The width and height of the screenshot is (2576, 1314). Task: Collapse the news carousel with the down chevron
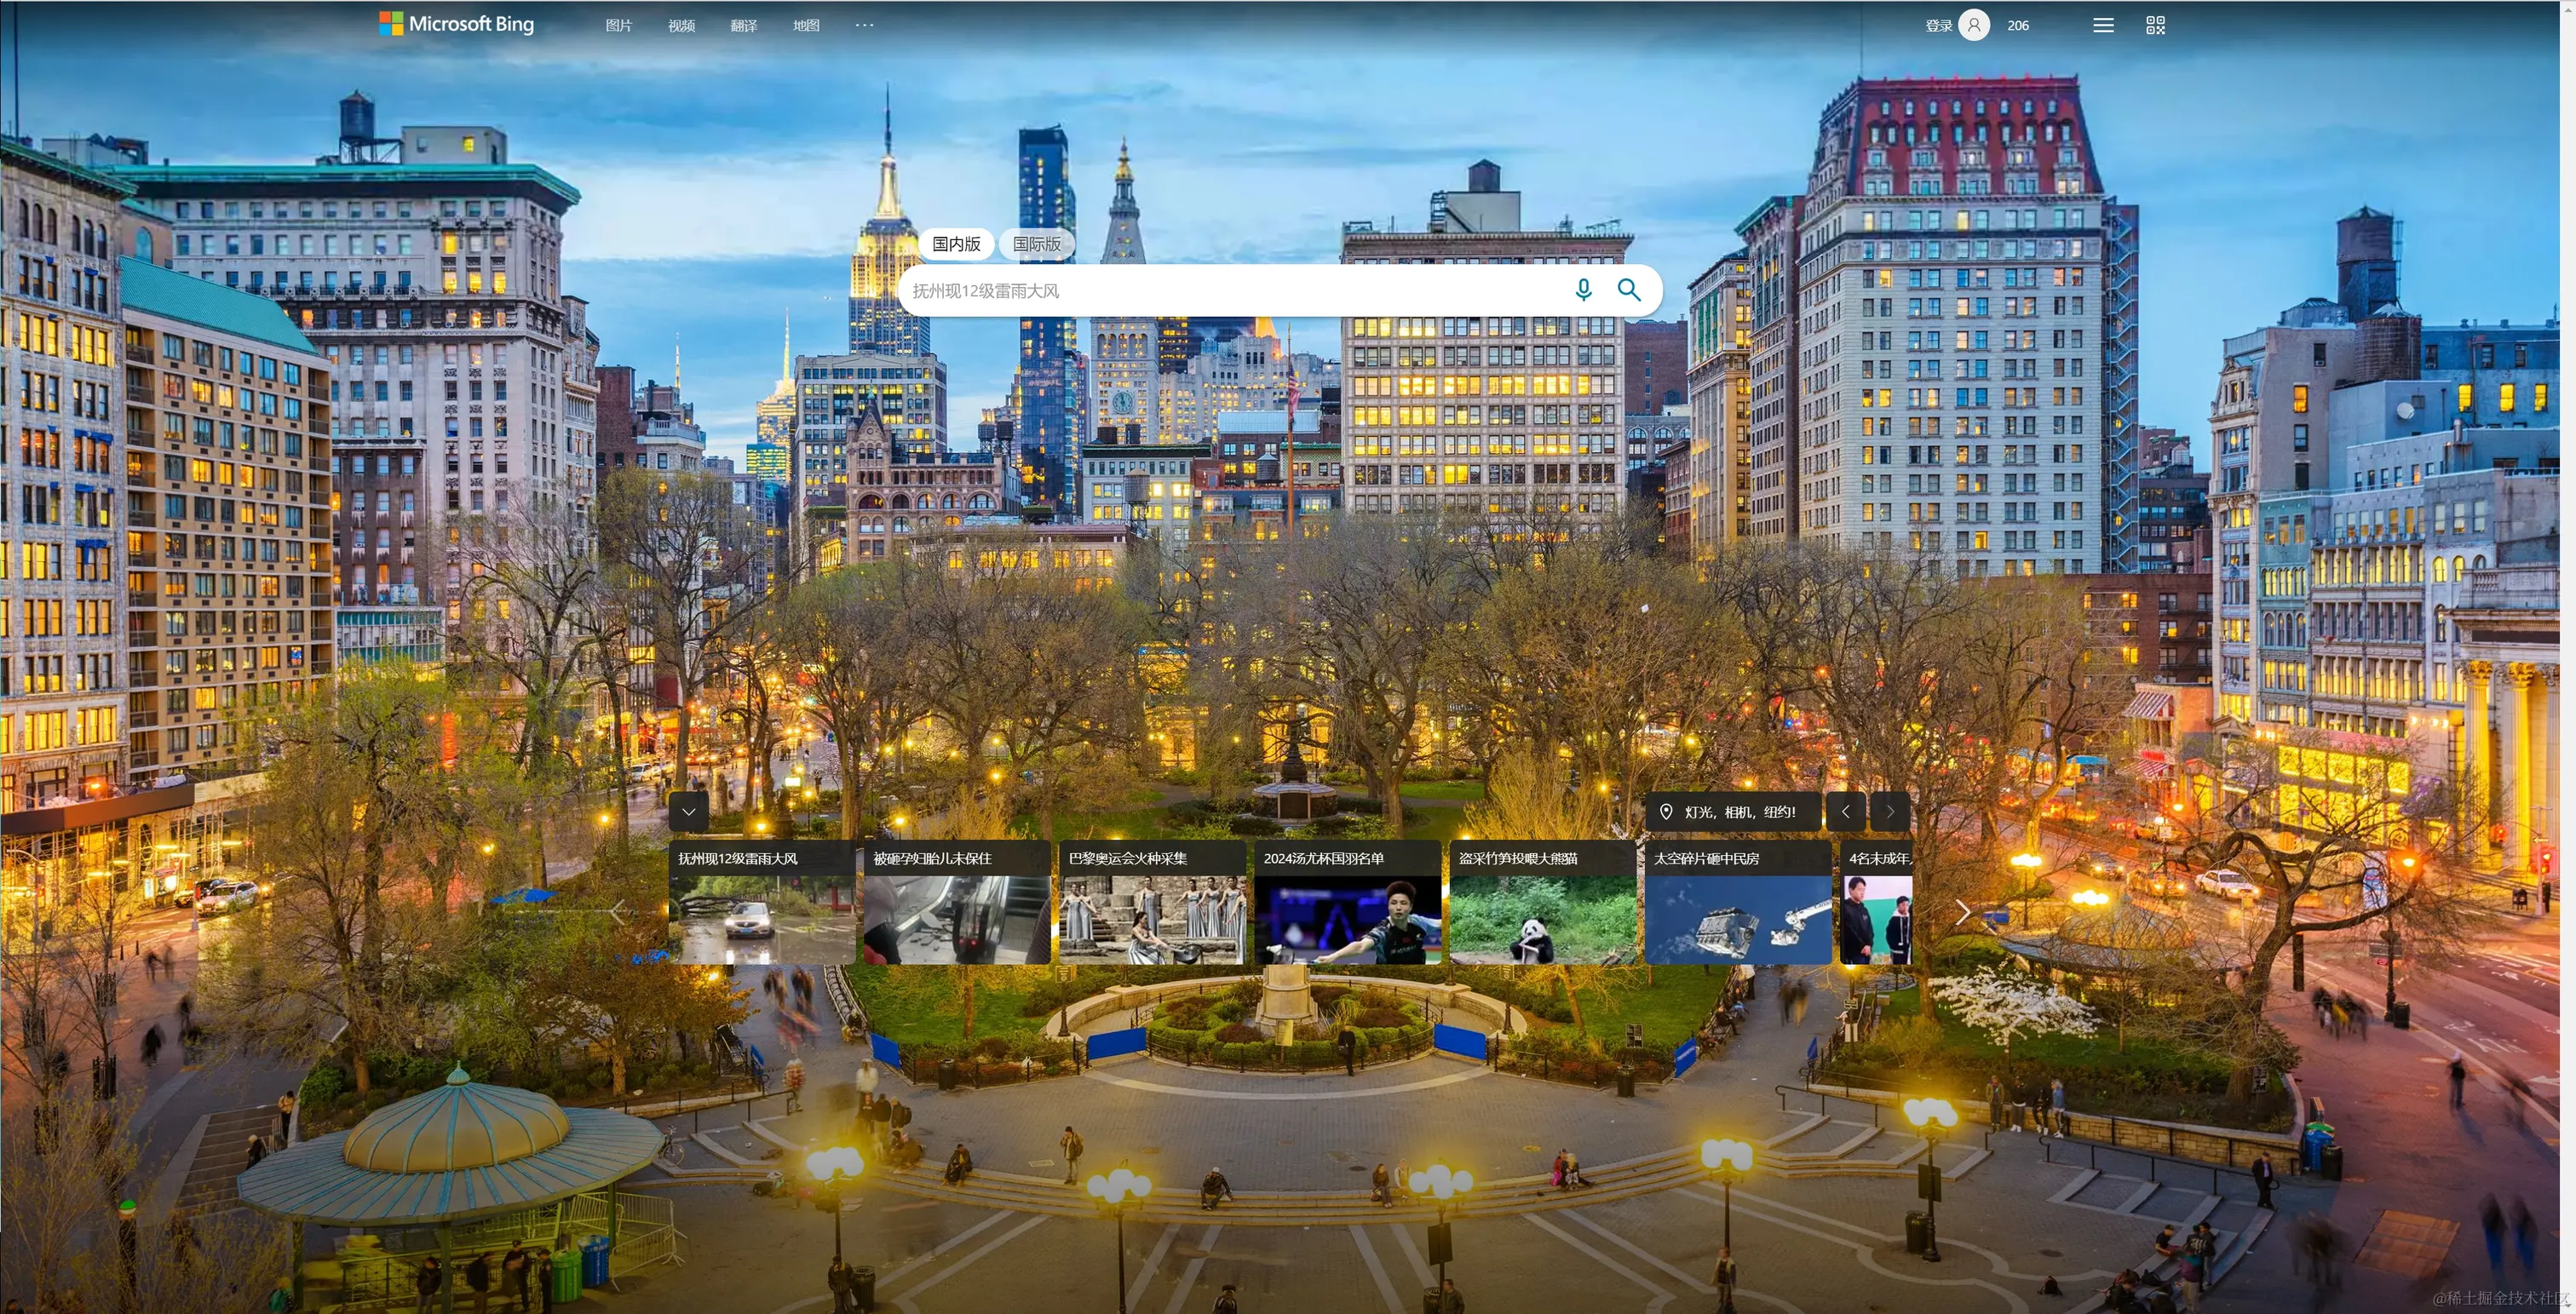tap(688, 811)
